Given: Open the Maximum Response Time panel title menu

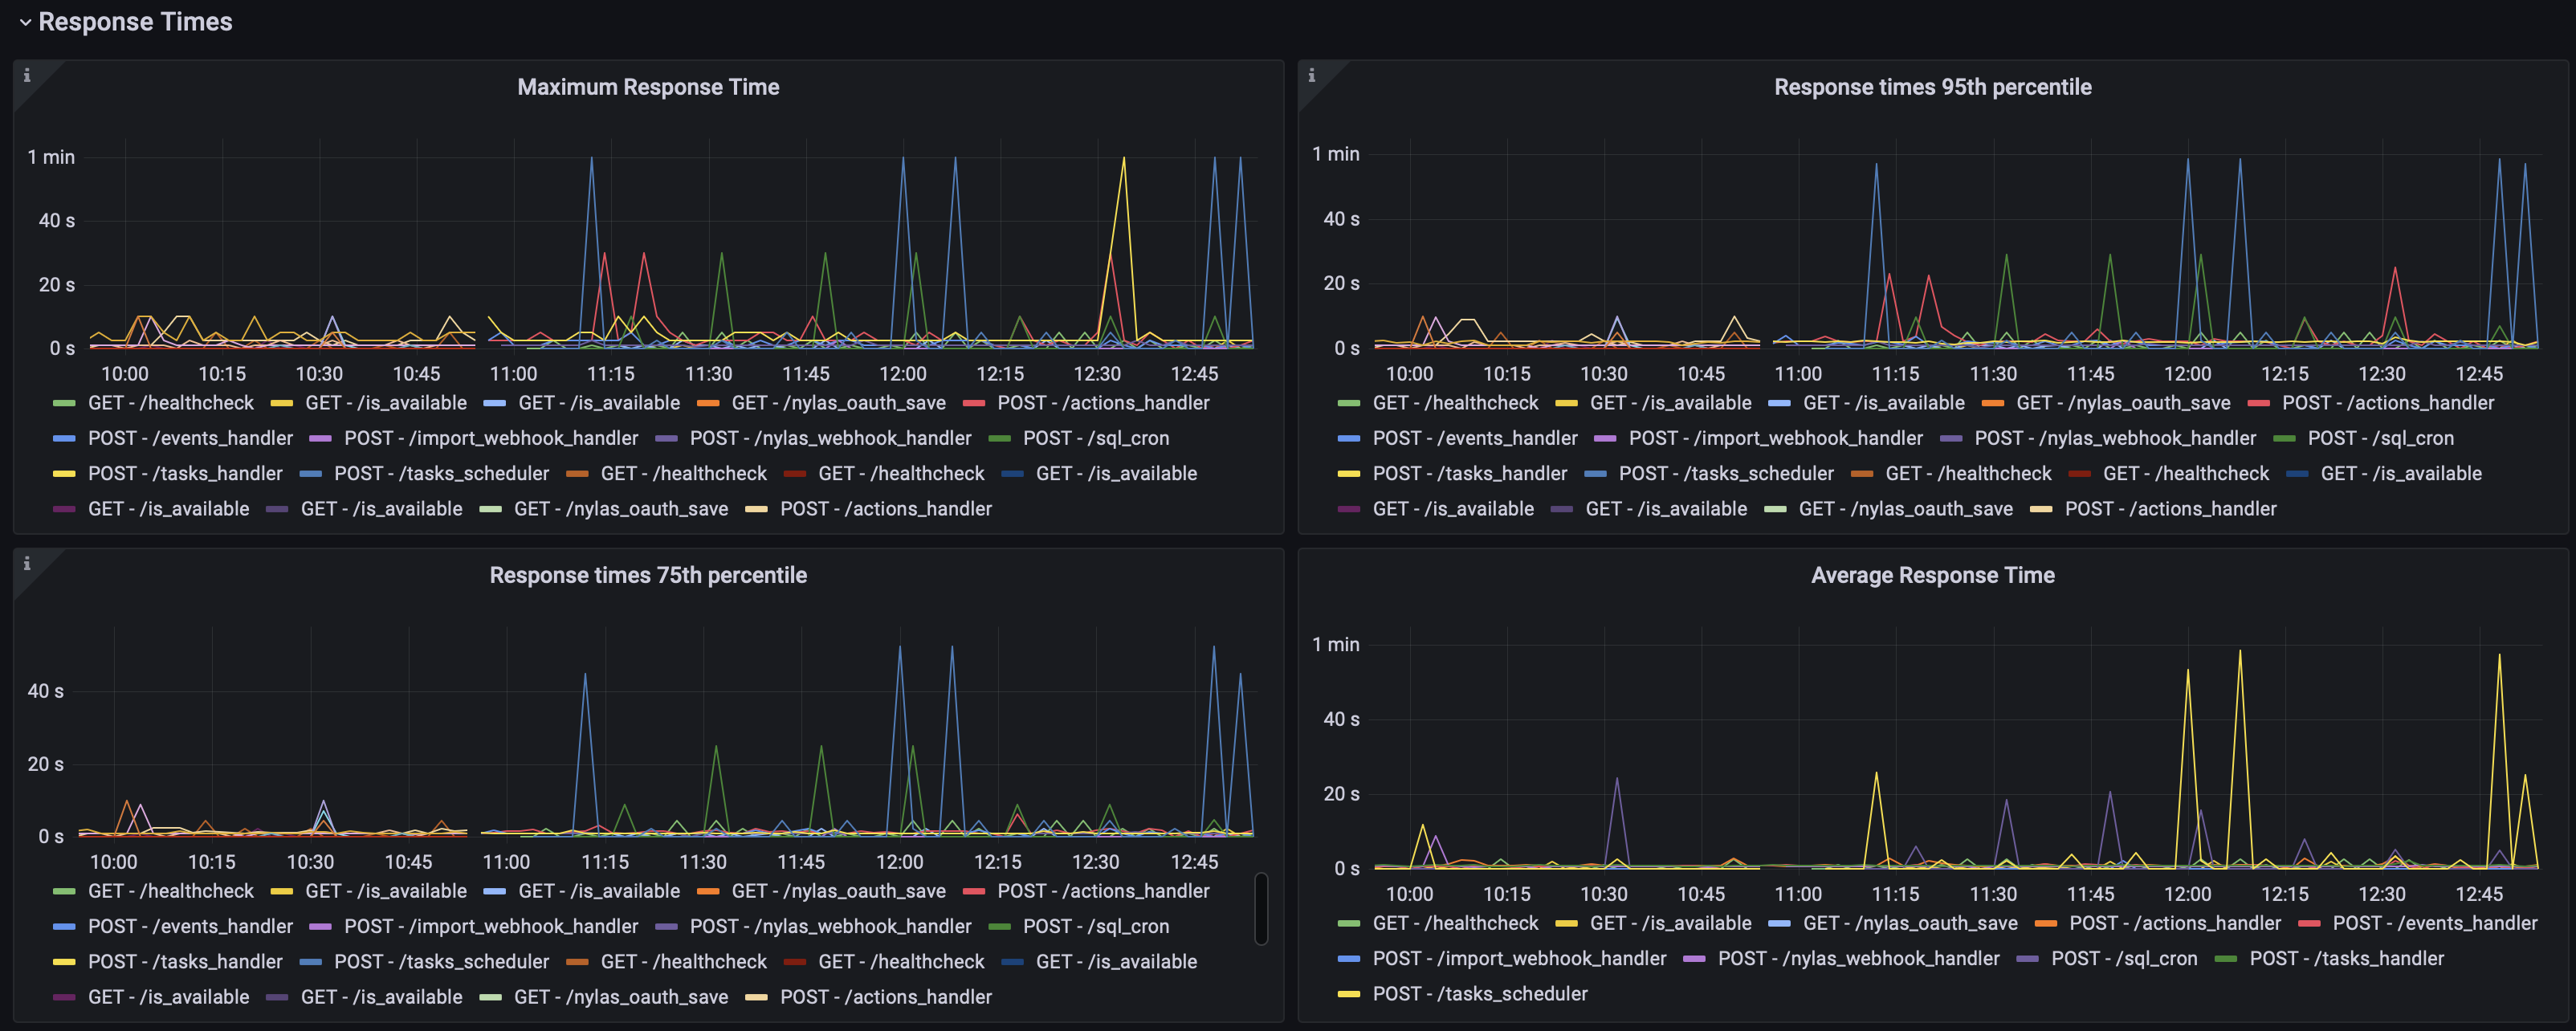Looking at the screenshot, I should pos(648,87).
